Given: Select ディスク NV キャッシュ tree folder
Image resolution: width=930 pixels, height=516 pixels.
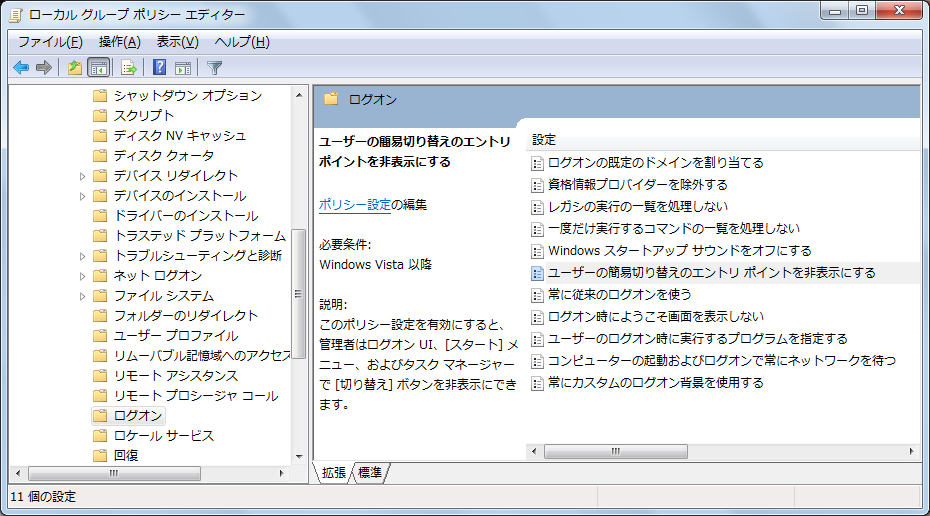Looking at the screenshot, I should point(179,136).
